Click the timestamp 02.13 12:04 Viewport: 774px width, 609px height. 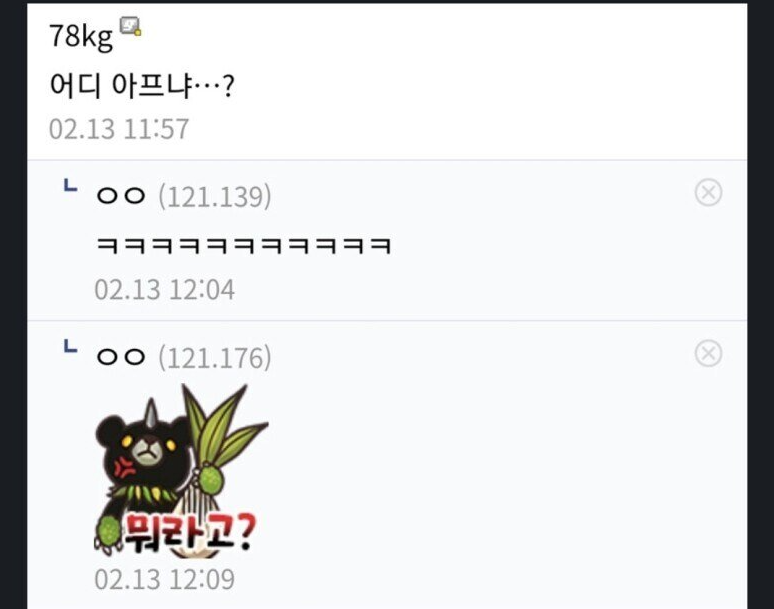(164, 290)
